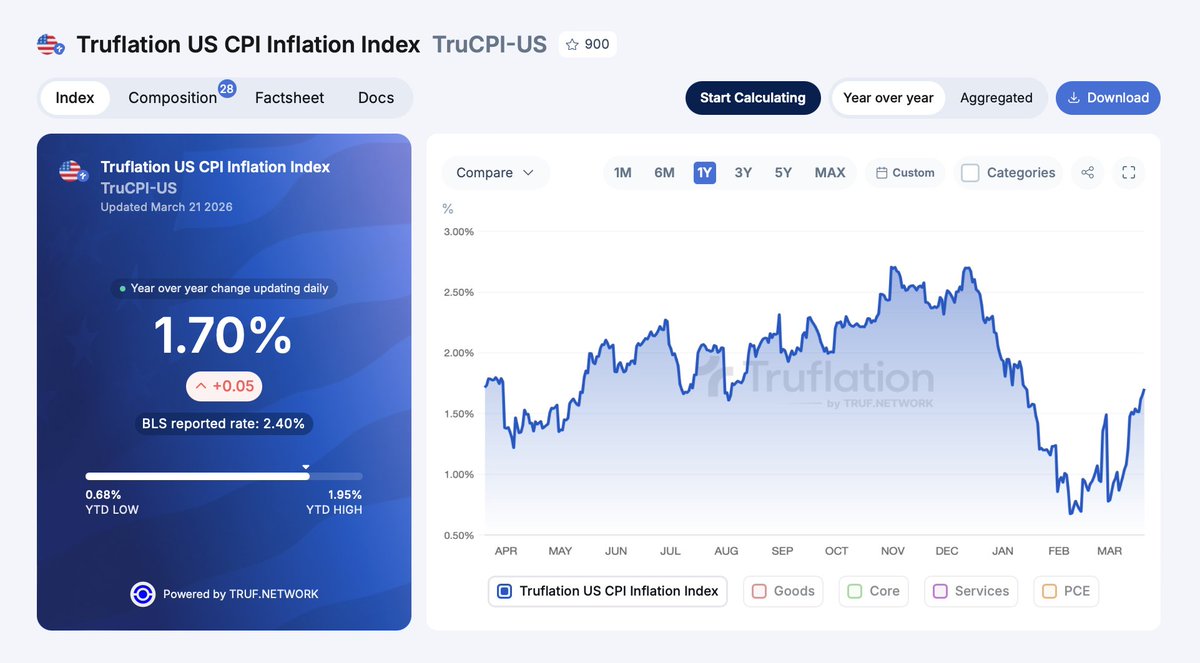Viewport: 1200px width, 663px height.
Task: Choose the MAX time range
Action: [x=830, y=173]
